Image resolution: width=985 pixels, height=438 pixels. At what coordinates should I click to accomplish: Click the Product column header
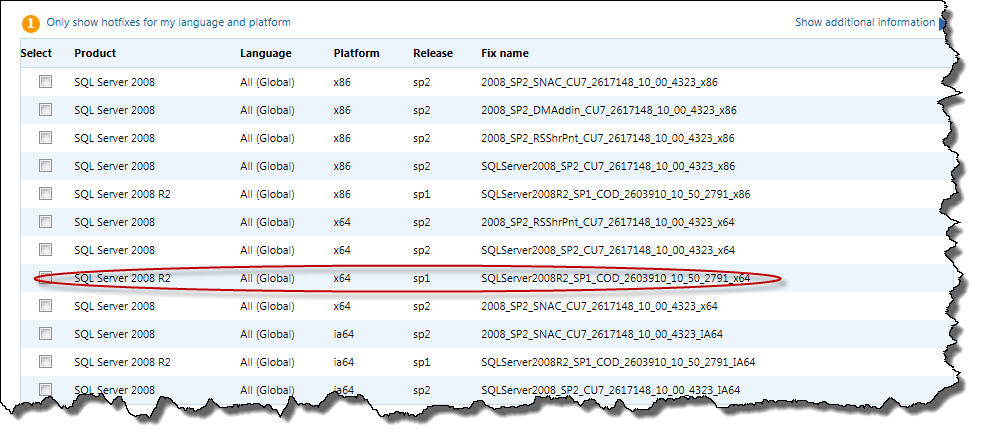point(95,53)
